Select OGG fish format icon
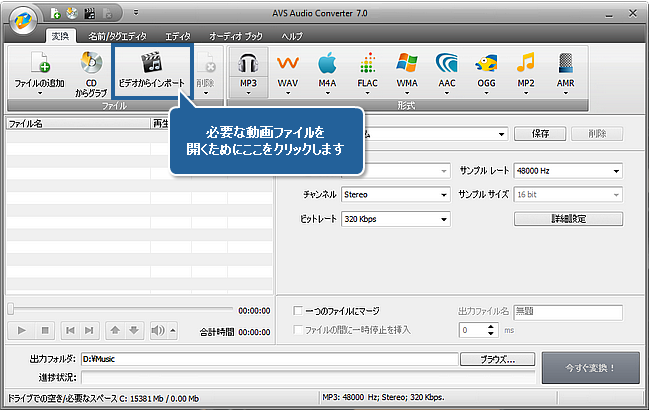 click(x=486, y=63)
